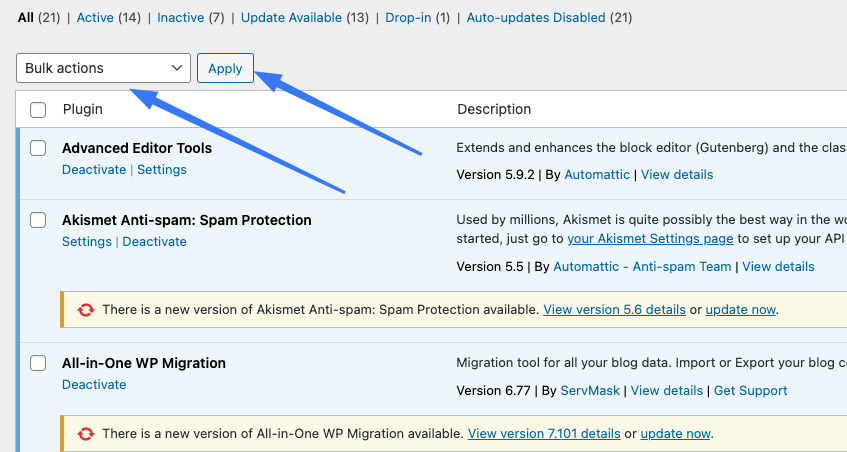Open the Bulk actions dropdown

pyautogui.click(x=103, y=68)
